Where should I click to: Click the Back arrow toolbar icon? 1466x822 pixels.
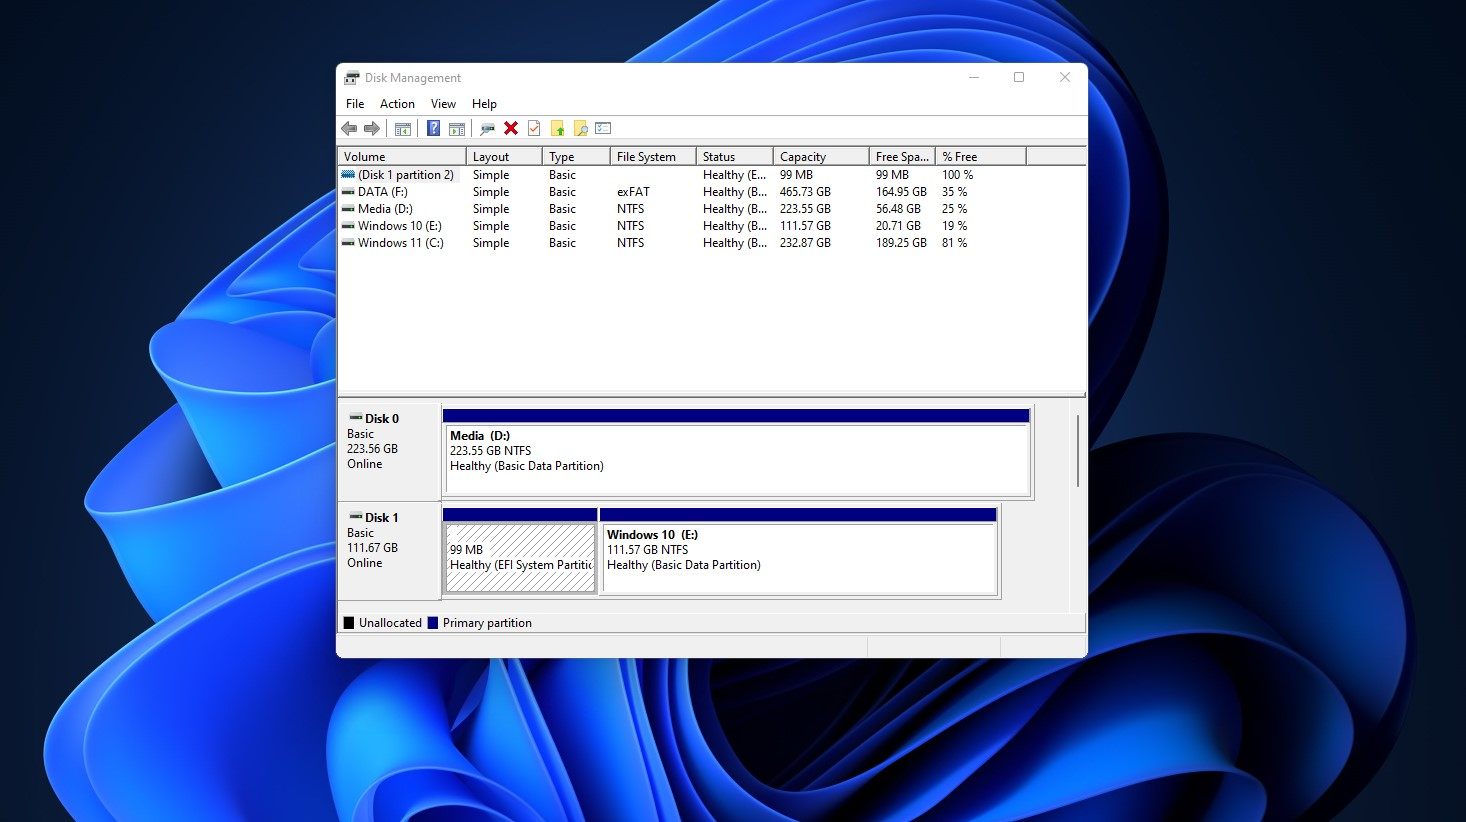[349, 128]
